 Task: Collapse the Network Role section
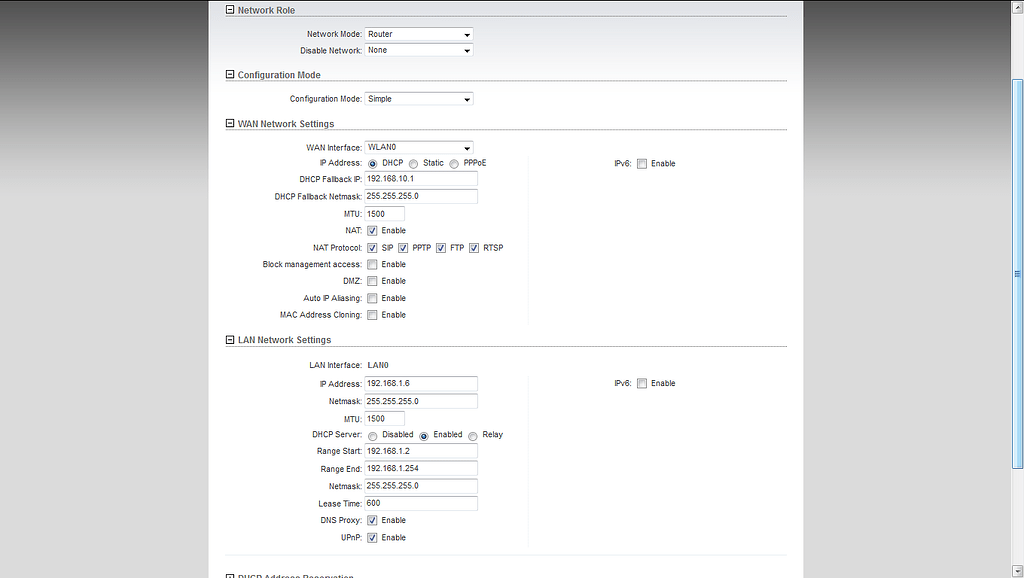tap(229, 10)
